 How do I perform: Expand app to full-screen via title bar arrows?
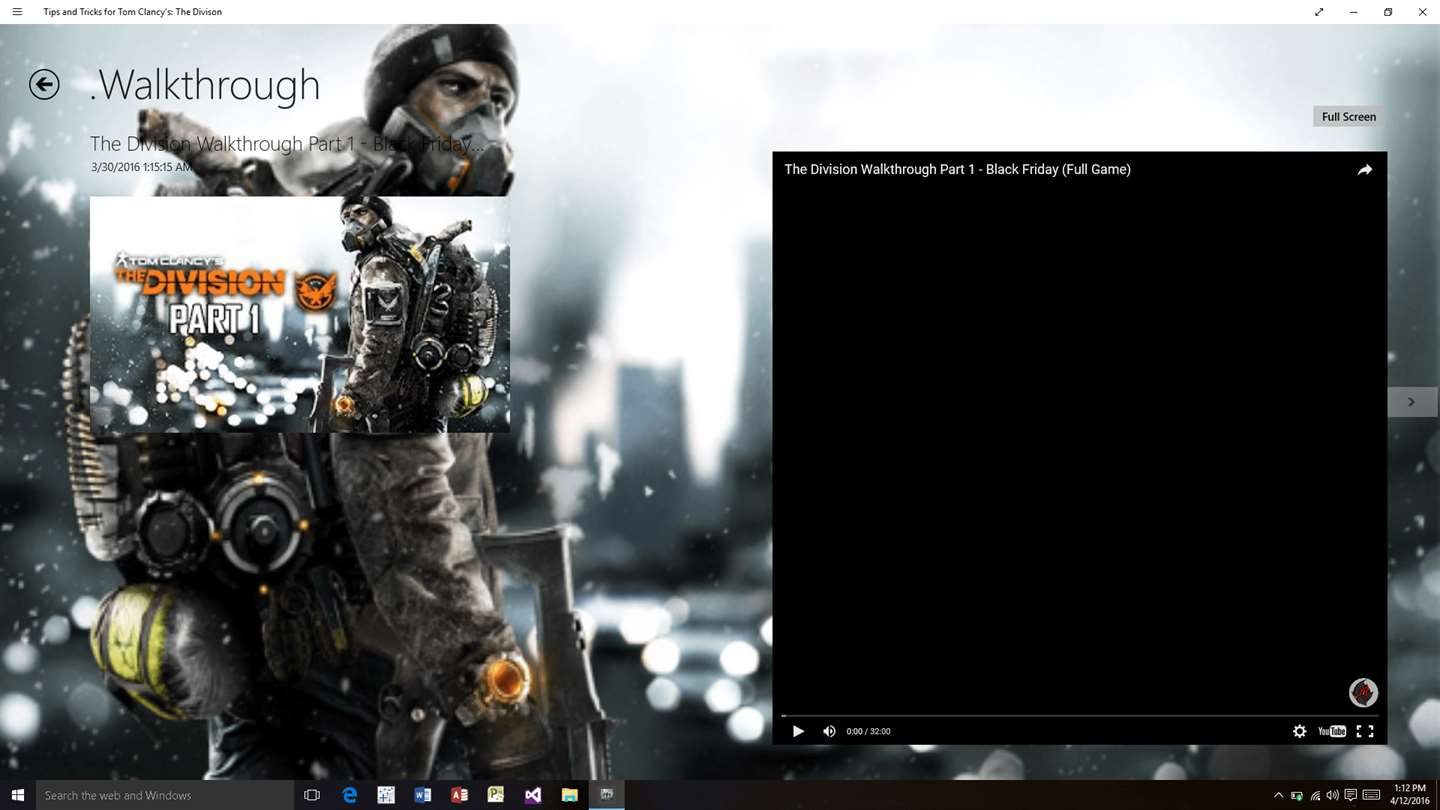(1319, 12)
